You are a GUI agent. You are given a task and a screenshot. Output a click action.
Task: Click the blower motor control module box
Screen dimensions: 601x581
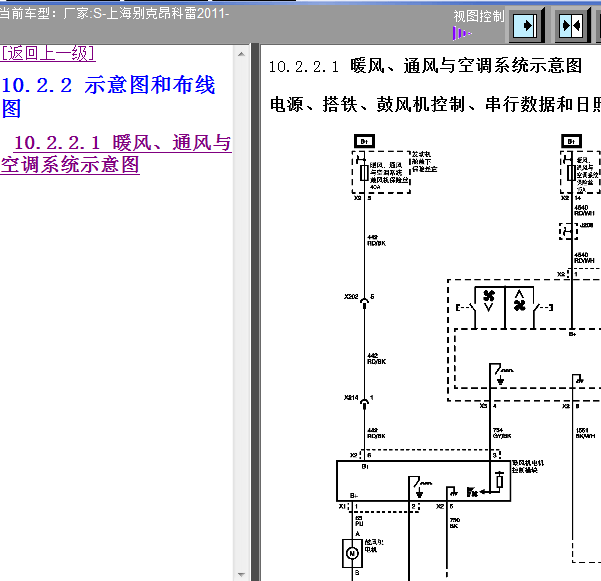click(424, 481)
